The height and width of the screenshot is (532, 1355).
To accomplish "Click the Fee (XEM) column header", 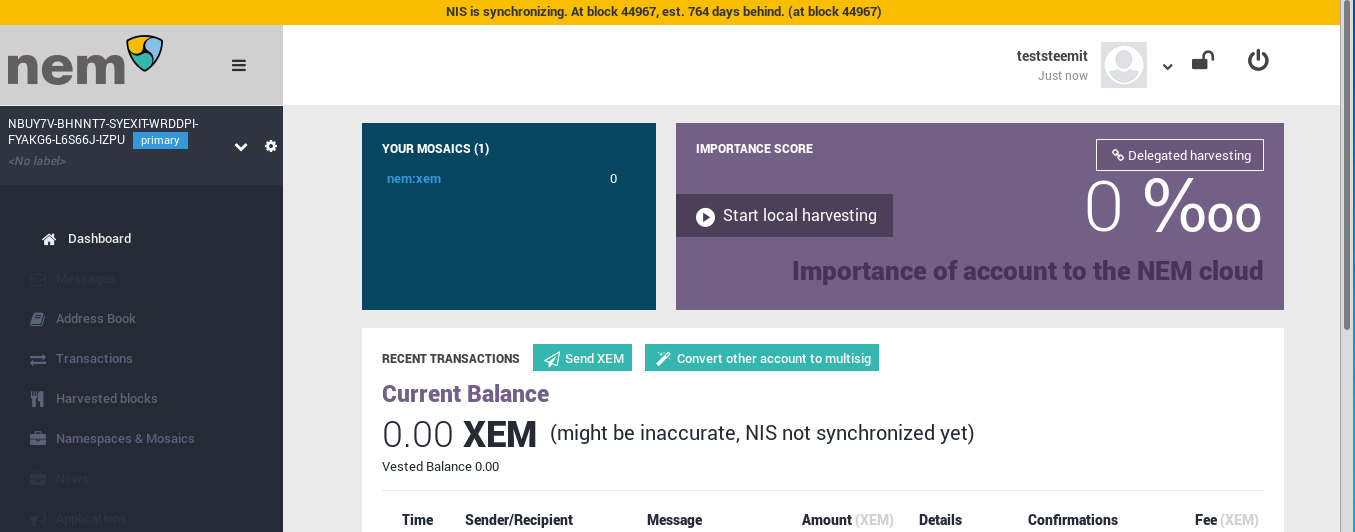I will click(x=1226, y=520).
